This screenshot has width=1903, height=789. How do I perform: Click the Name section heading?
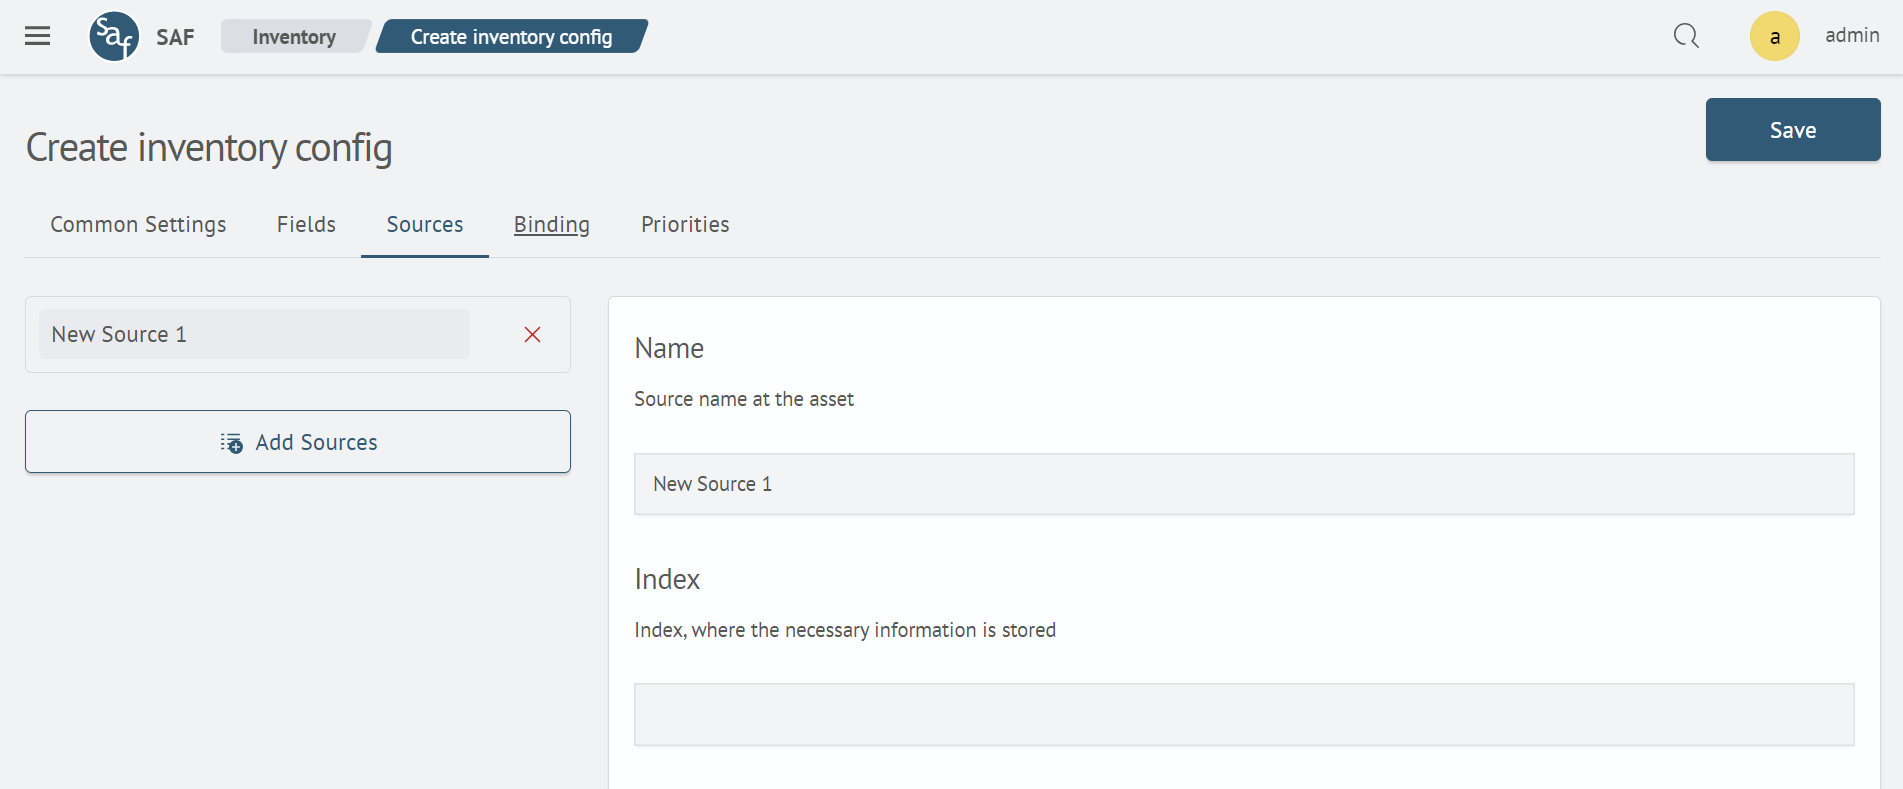[669, 348]
